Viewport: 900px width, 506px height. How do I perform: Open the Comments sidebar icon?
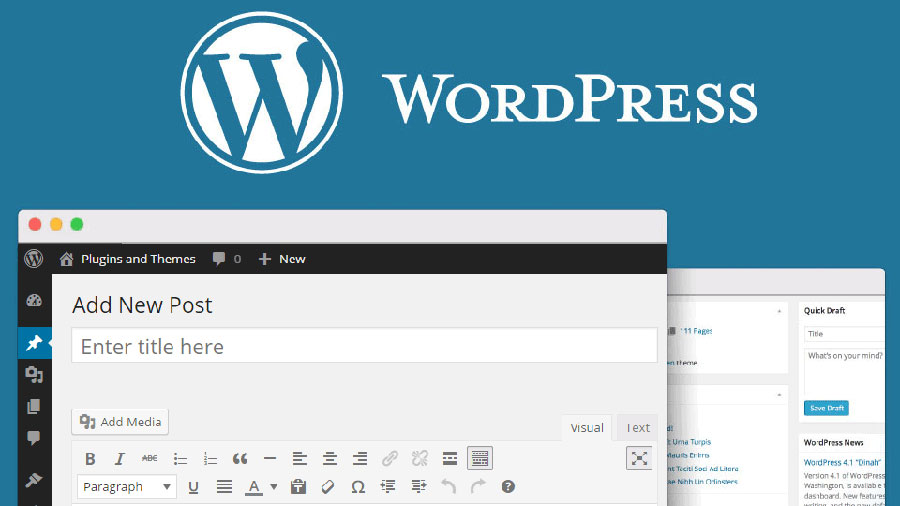tap(34, 438)
